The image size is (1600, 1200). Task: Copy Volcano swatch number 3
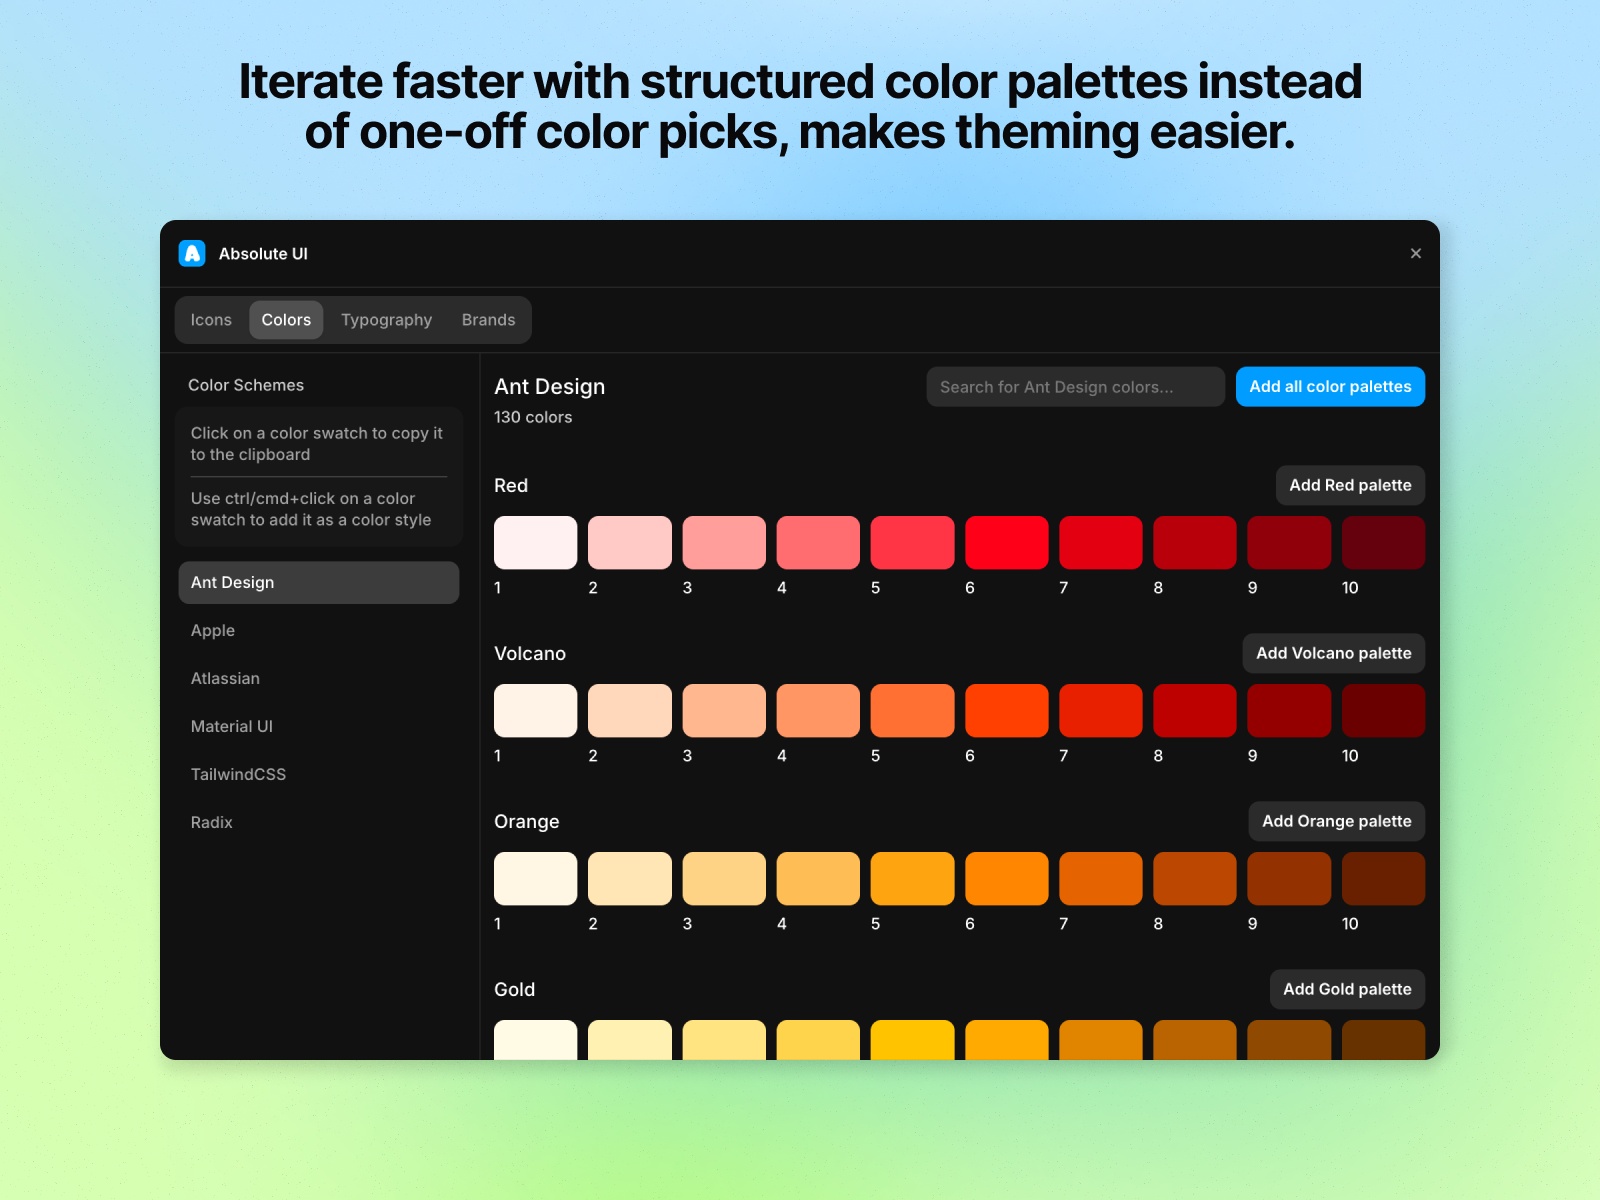point(724,710)
